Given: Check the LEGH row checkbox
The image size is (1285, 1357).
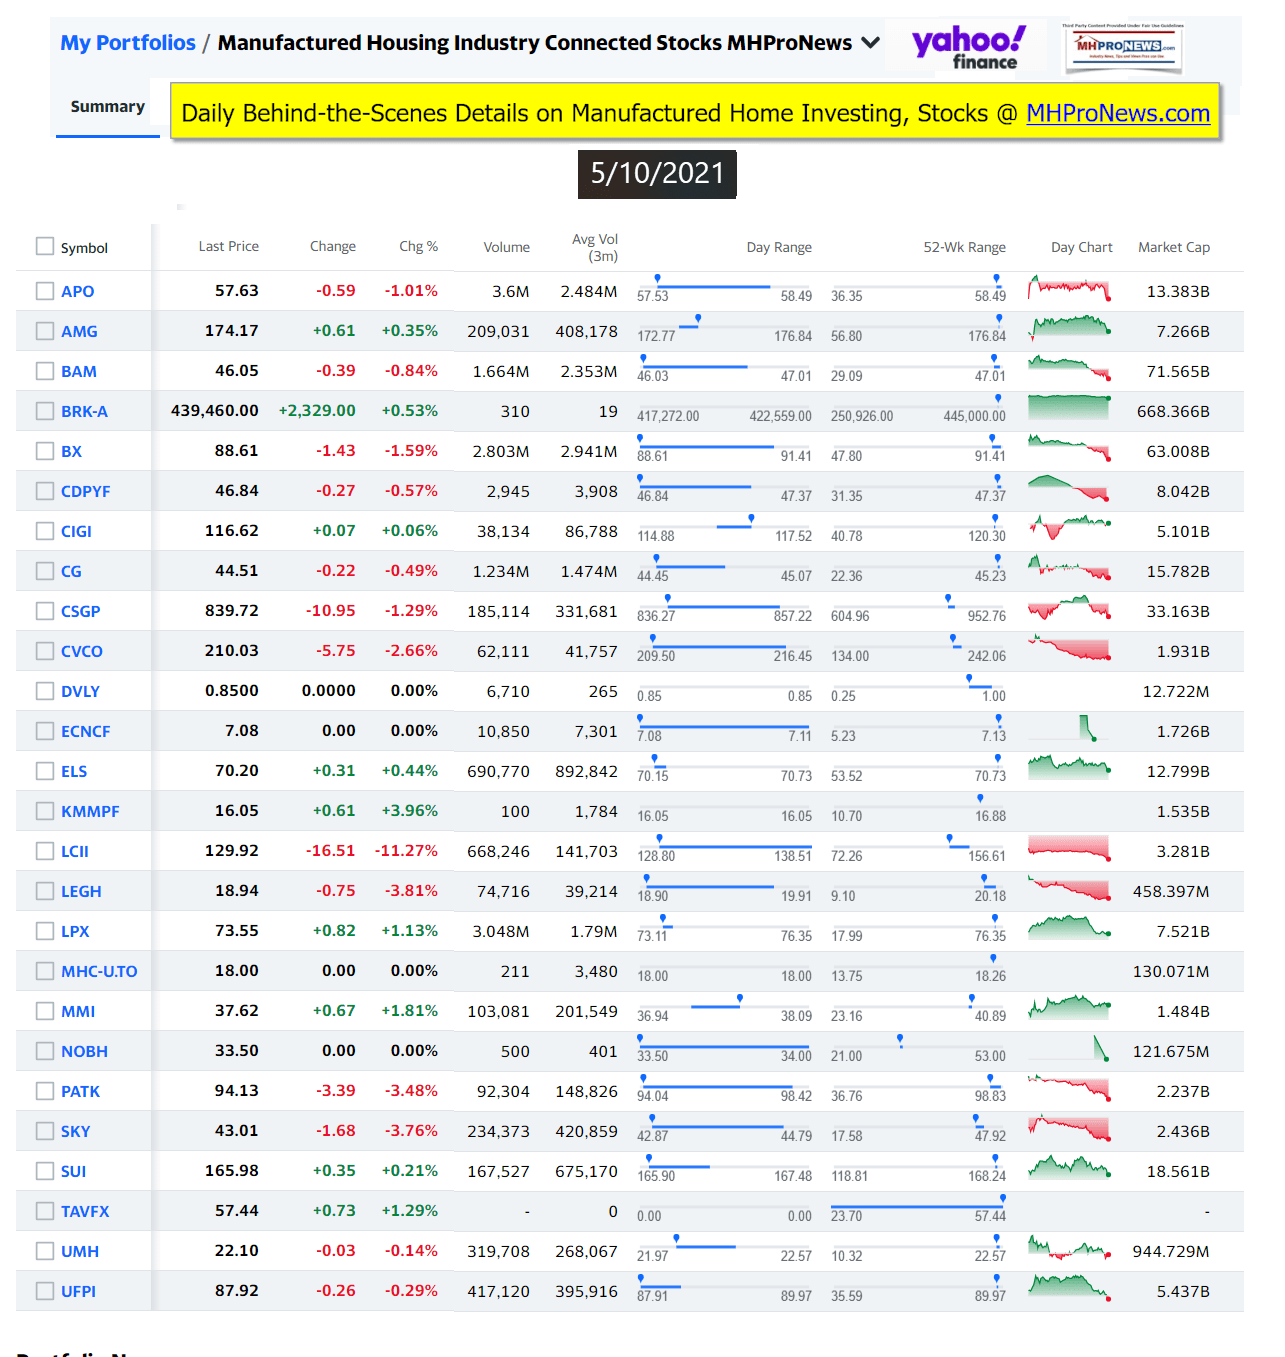Looking at the screenshot, I should tap(44, 891).
